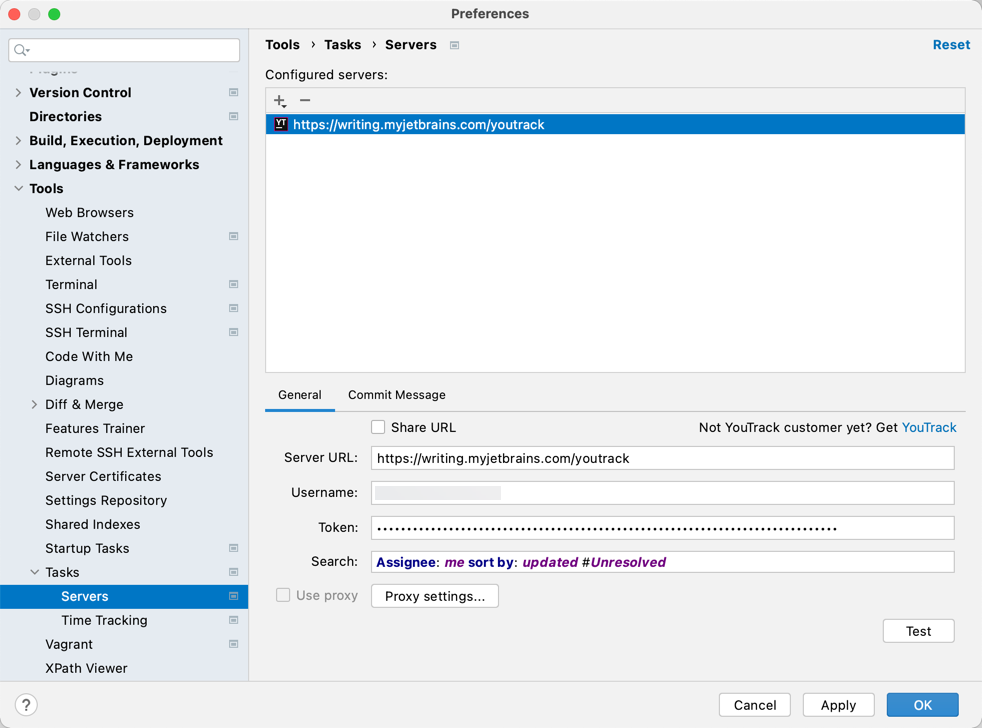Open the YouTrack link
Screen dimensions: 982x728
click(929, 427)
